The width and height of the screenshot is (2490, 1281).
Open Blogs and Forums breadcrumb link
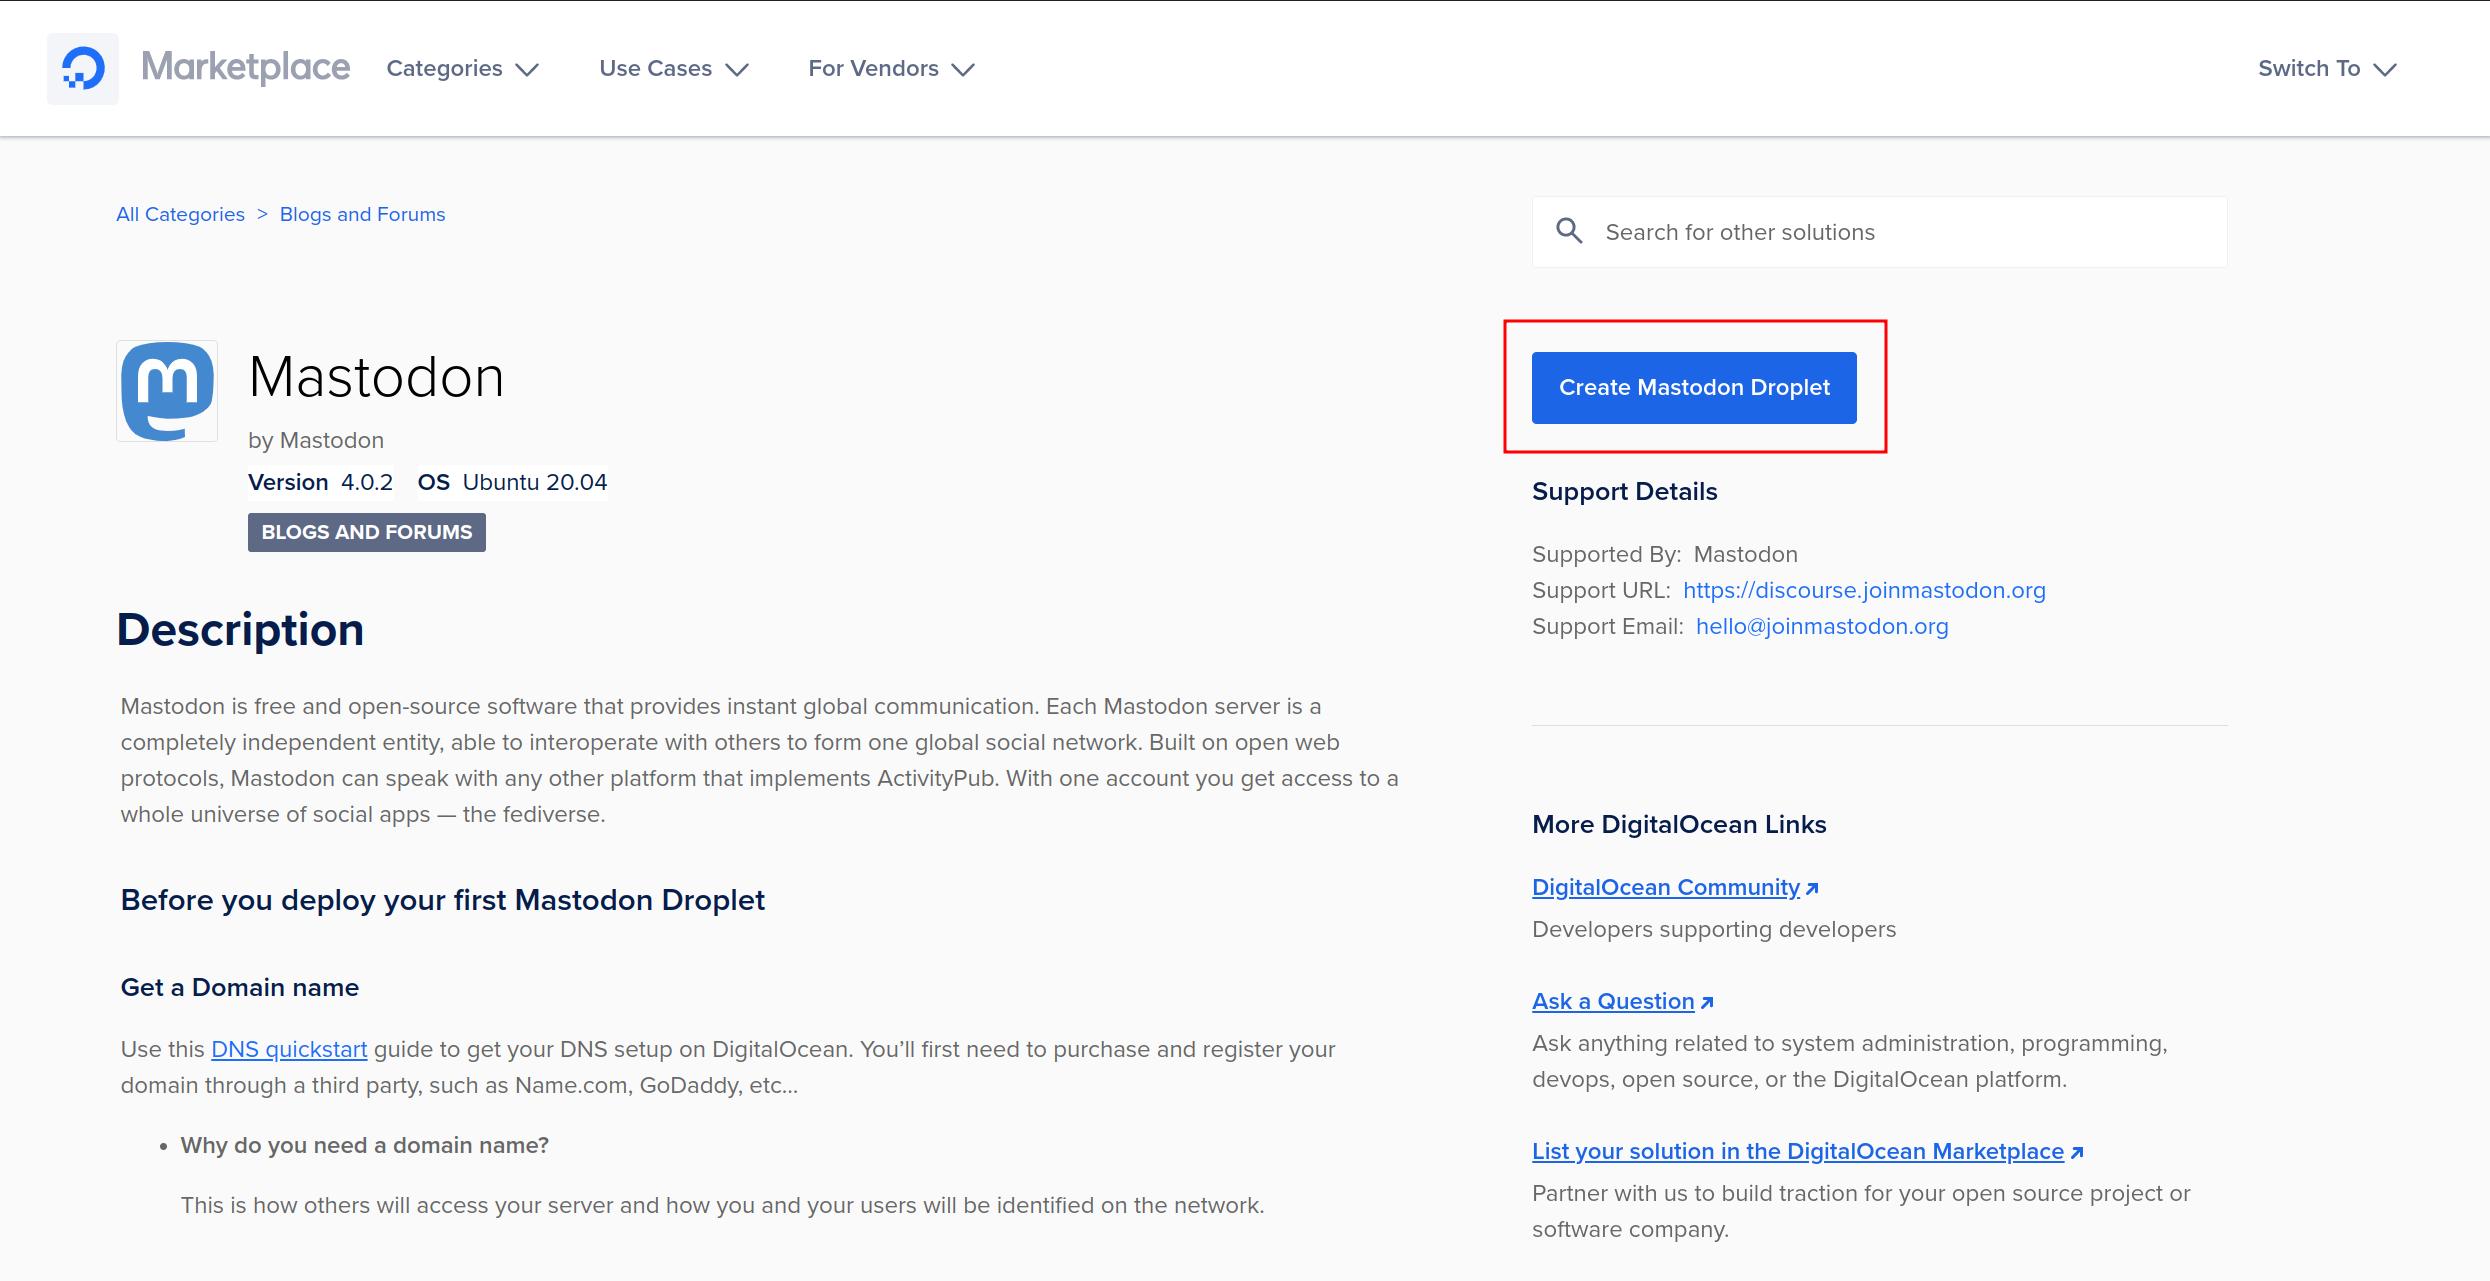pos(362,214)
